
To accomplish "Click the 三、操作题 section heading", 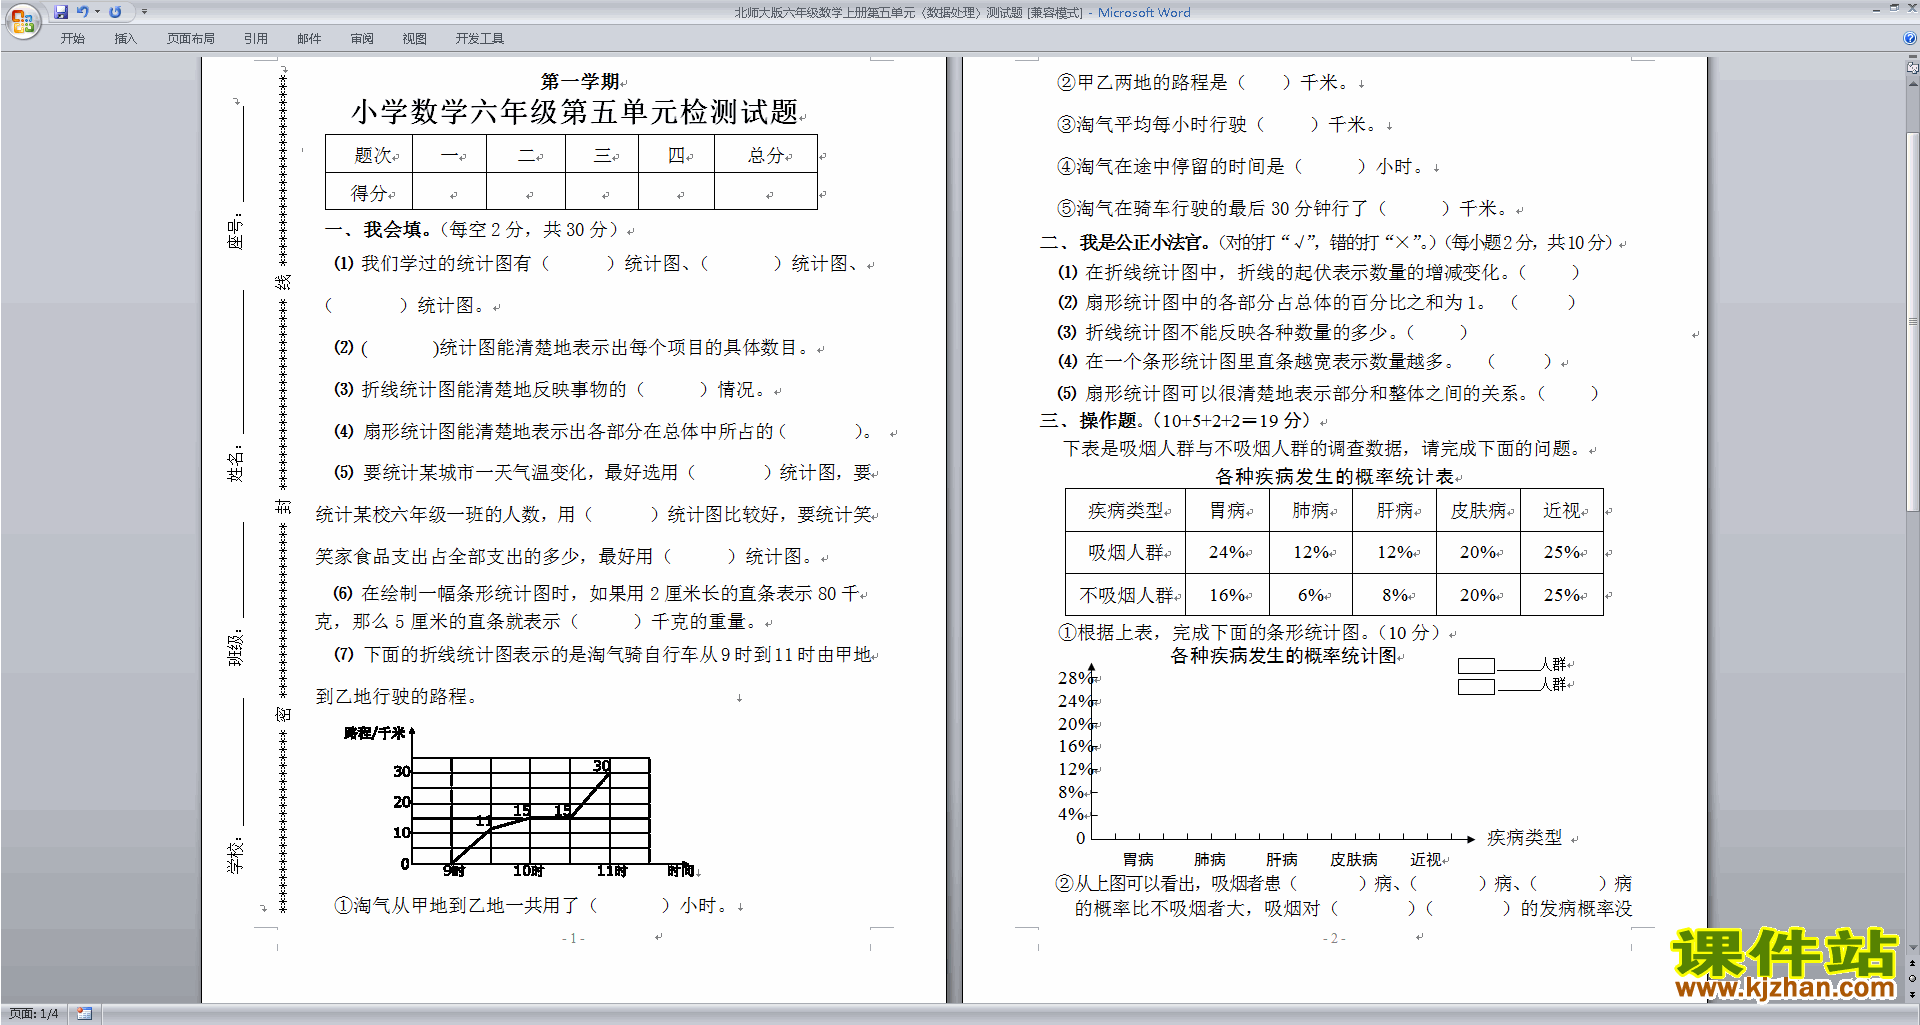I will (x=1091, y=420).
